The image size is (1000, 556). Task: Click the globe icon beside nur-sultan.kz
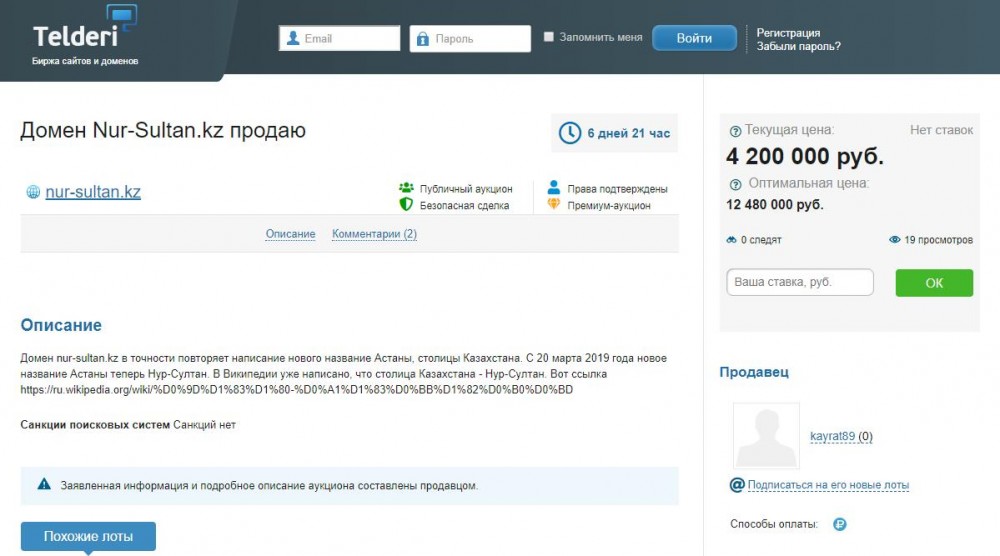32,192
